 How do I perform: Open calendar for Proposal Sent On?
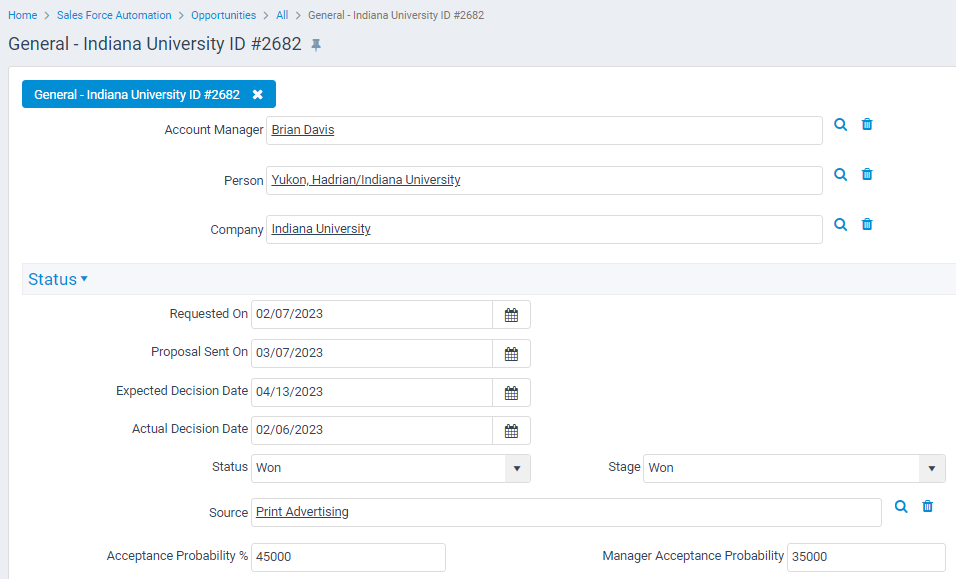pyautogui.click(x=511, y=353)
